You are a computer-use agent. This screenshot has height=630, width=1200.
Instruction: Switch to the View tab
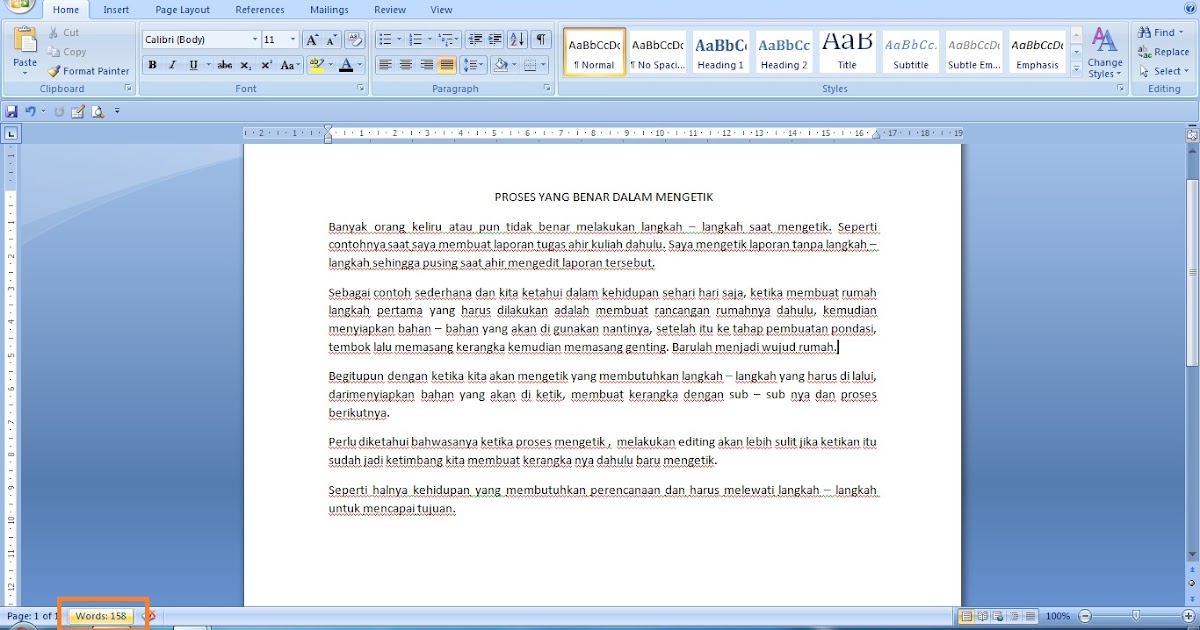click(x=441, y=10)
